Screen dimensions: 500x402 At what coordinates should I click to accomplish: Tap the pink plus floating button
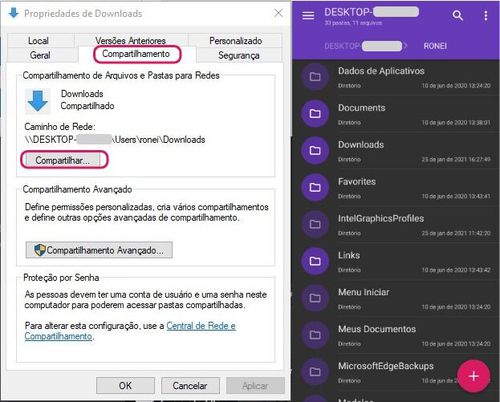(473, 376)
